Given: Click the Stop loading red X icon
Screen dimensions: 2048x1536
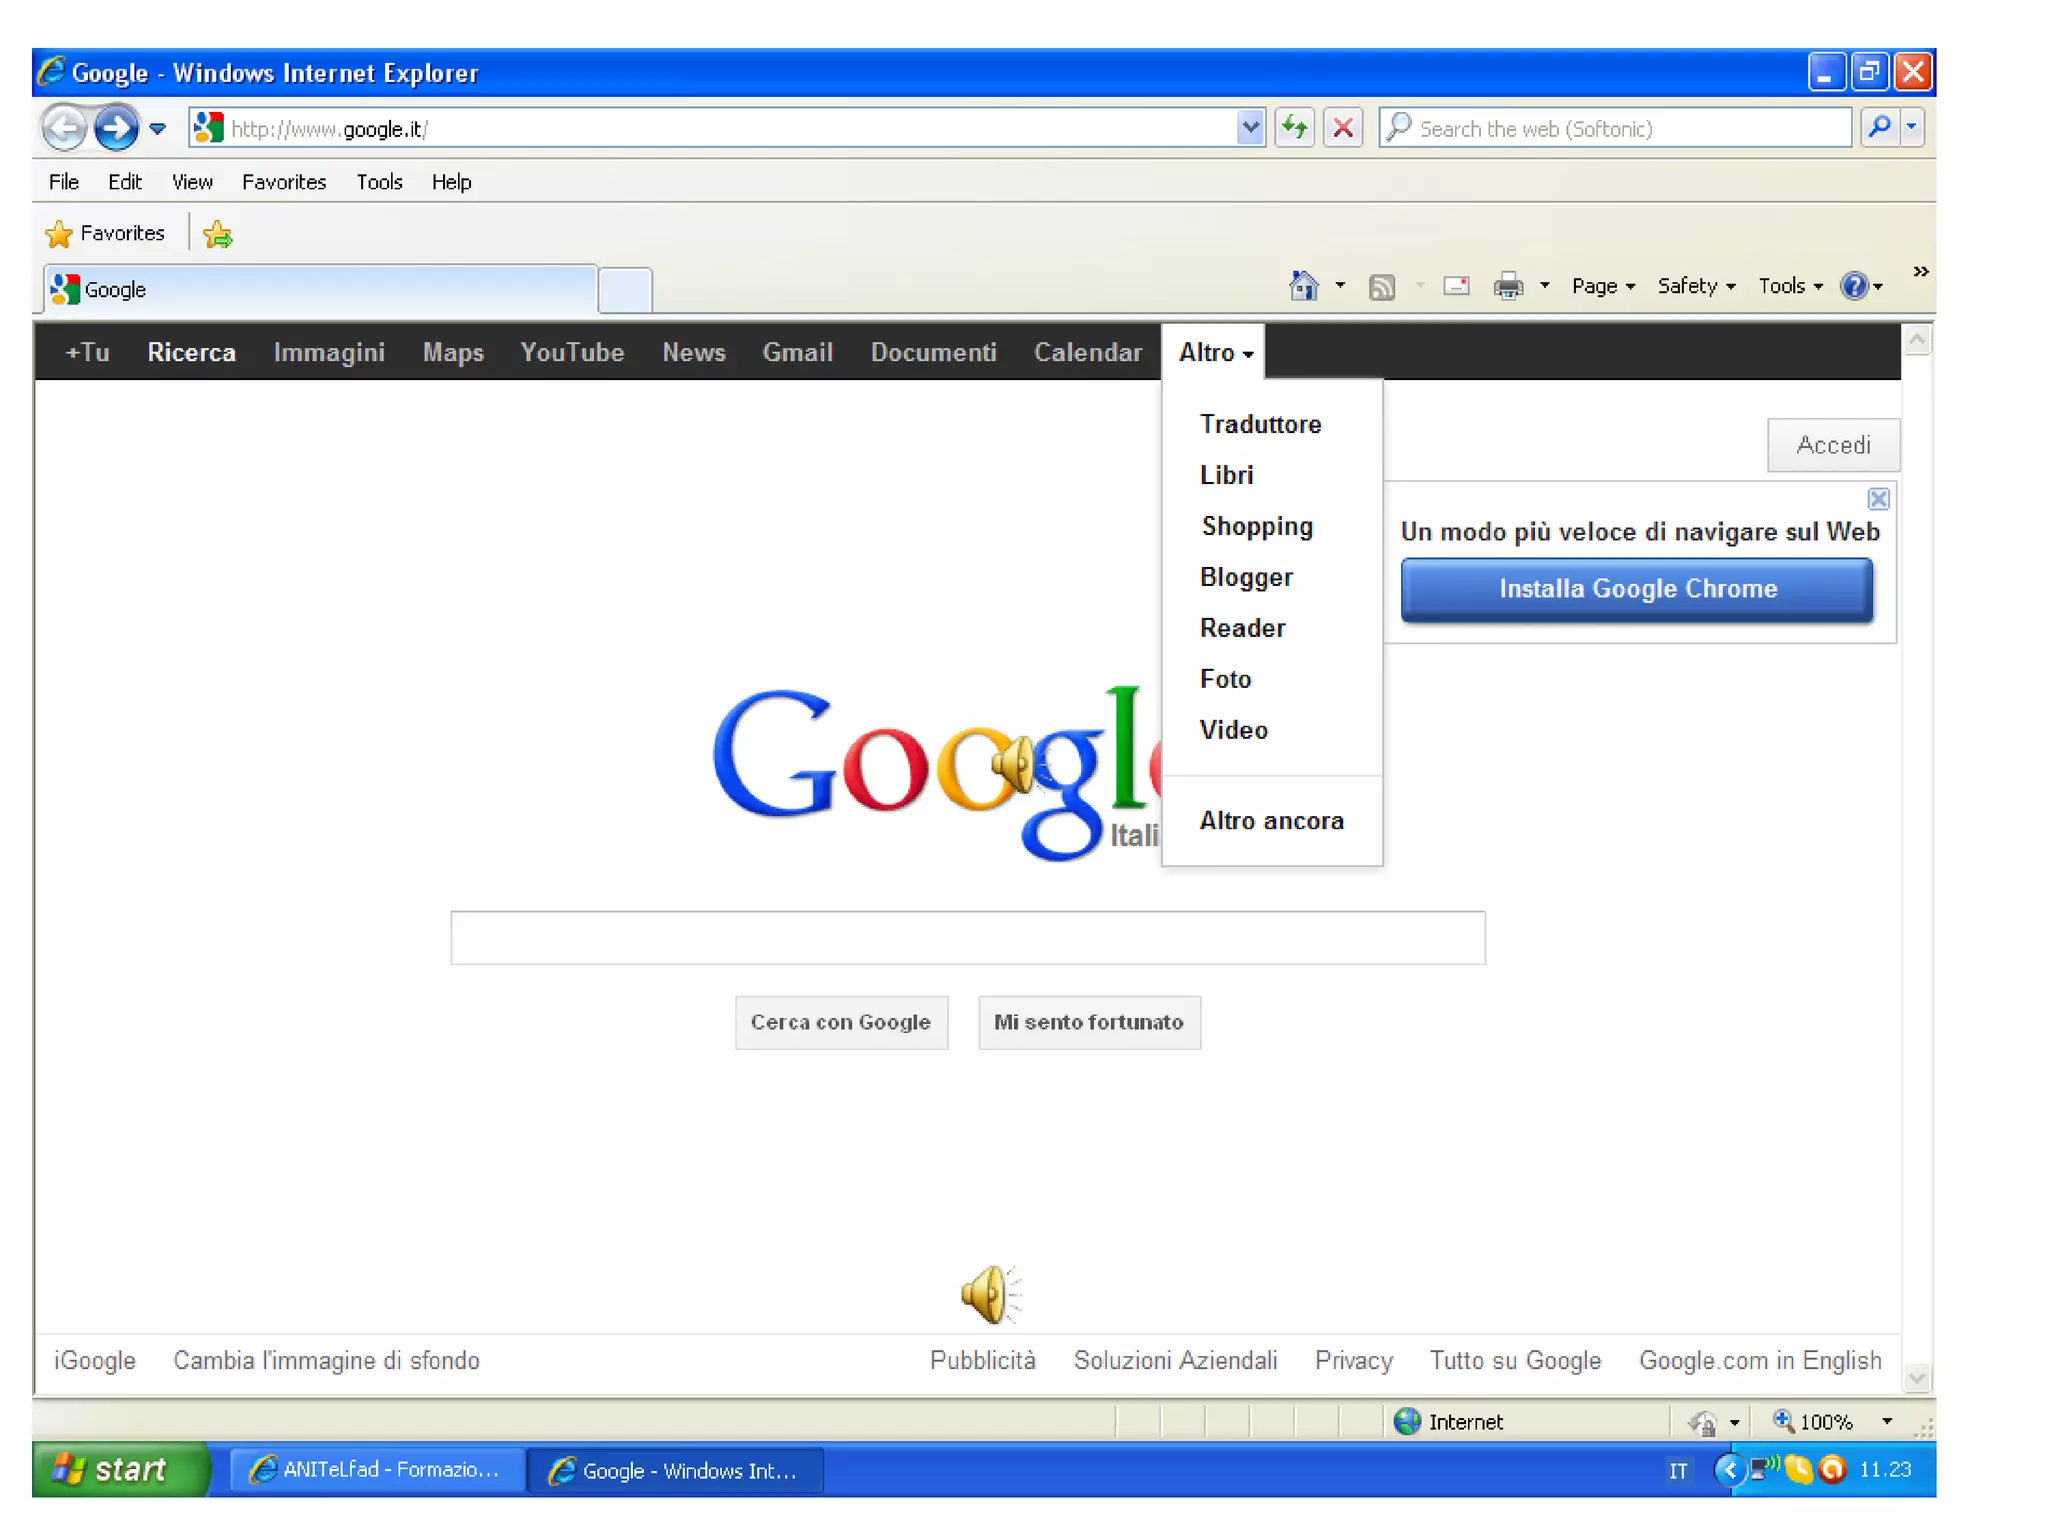Looking at the screenshot, I should click(x=1343, y=128).
